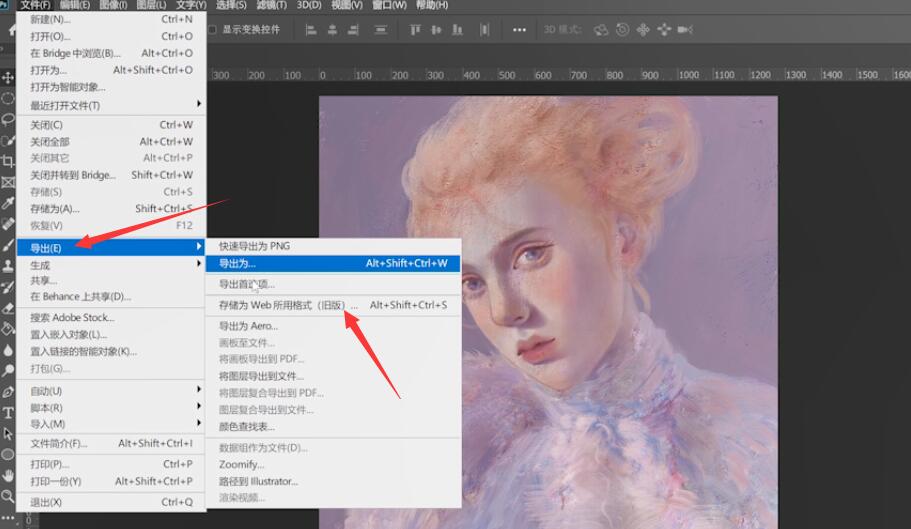Enable 显示变换控件 checkbox

[212, 30]
